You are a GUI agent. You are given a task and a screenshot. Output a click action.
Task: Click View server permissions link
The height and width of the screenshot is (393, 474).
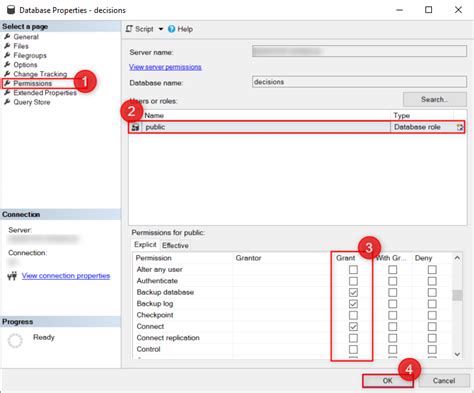[165, 67]
